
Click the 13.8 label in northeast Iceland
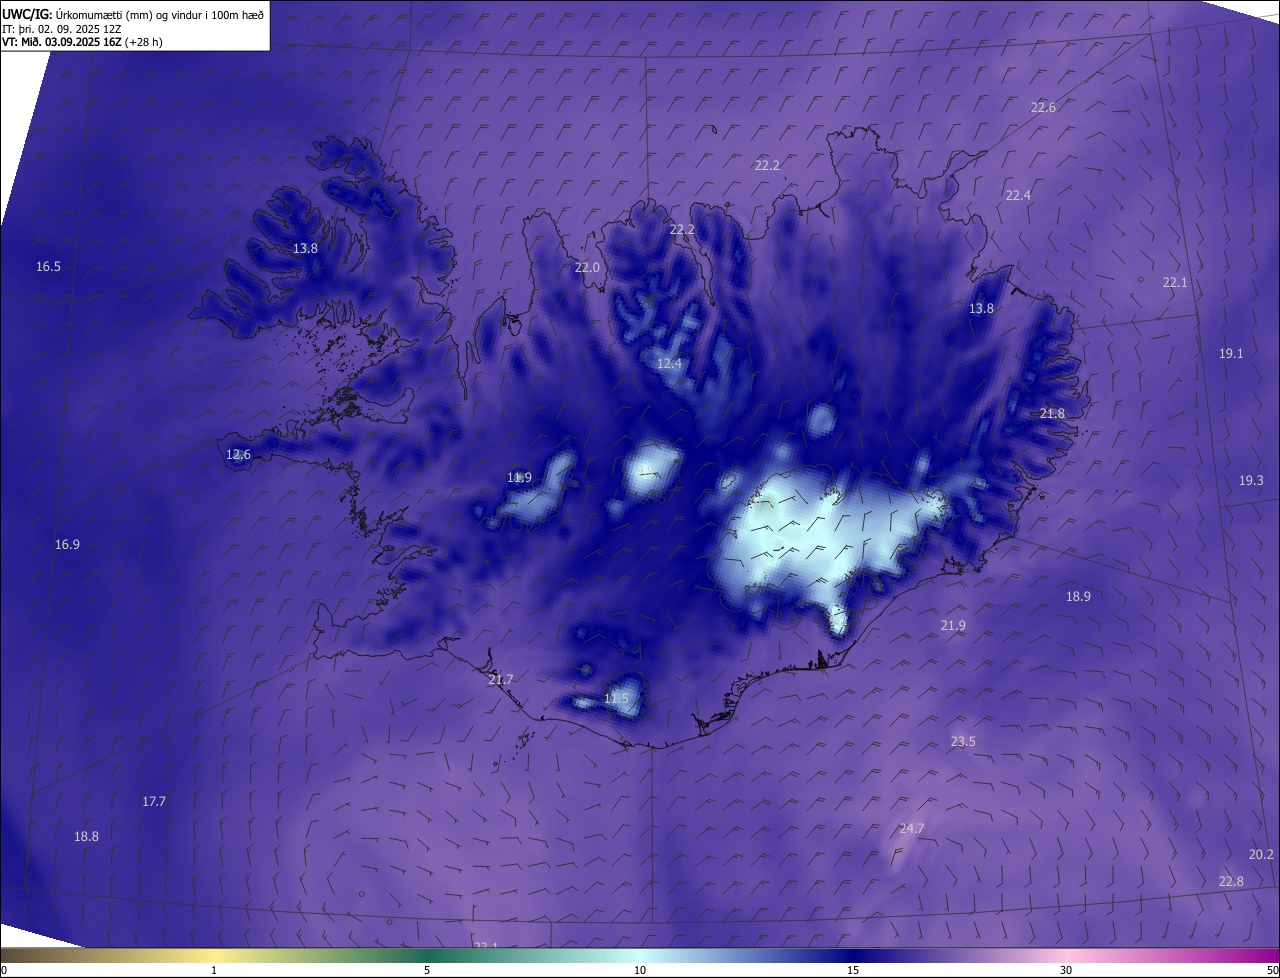coord(981,308)
